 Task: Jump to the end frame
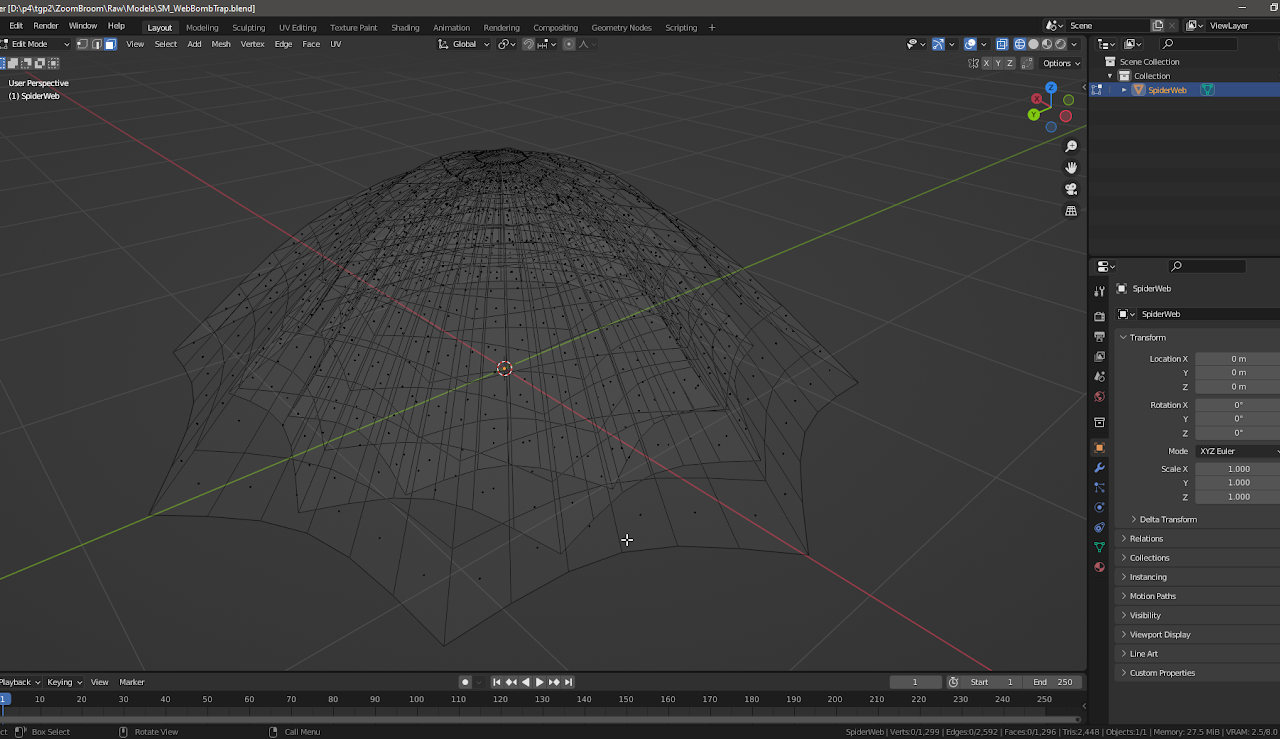click(x=569, y=682)
